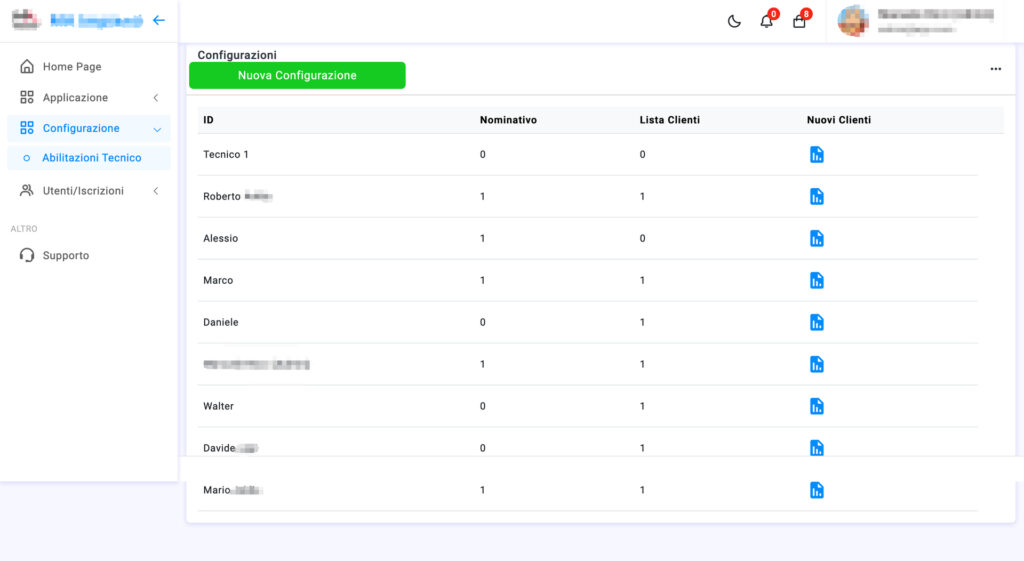Viewport: 1024px width, 561px height.
Task: Open the Nuovi Clienti report for Alessio
Action: tap(816, 238)
